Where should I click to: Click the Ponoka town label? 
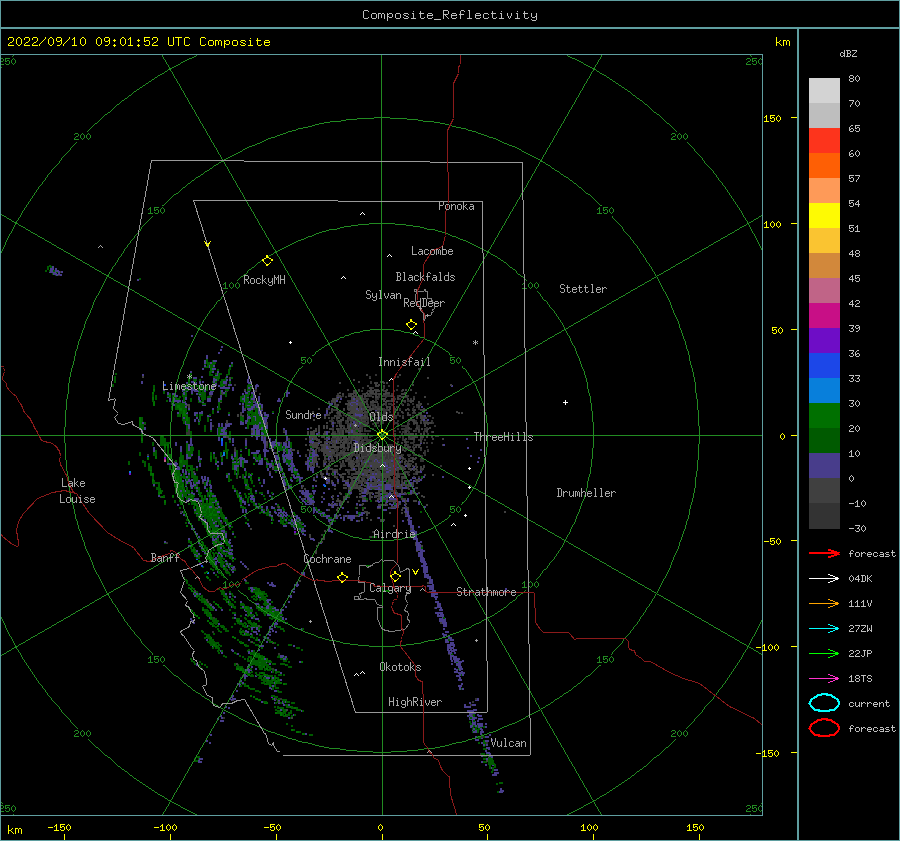pos(456,206)
